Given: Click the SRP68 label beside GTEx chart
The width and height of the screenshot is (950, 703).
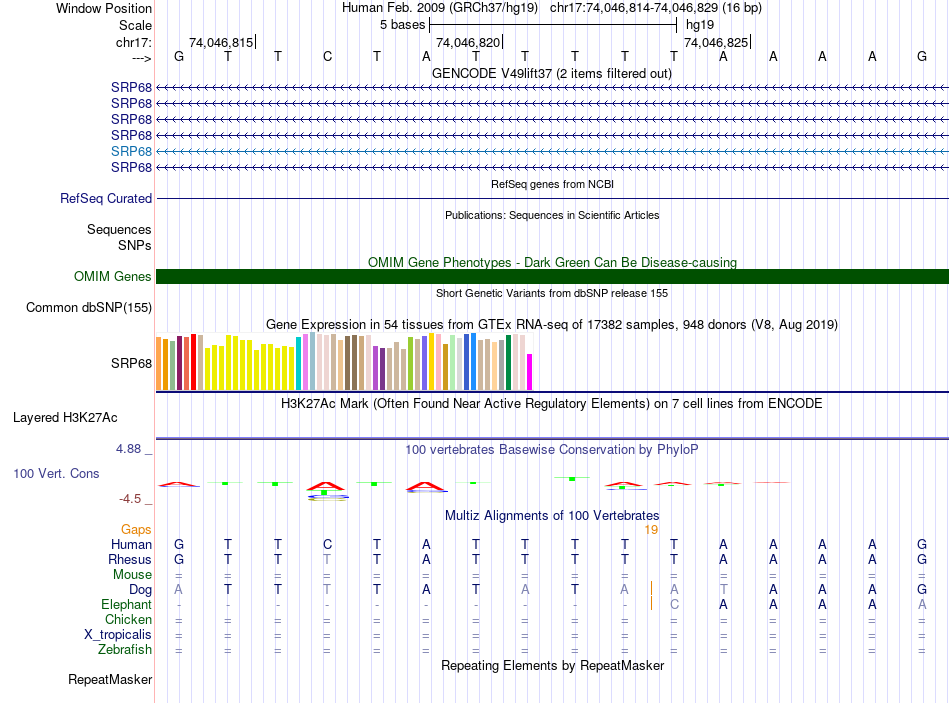Looking at the screenshot, I should click(131, 363).
